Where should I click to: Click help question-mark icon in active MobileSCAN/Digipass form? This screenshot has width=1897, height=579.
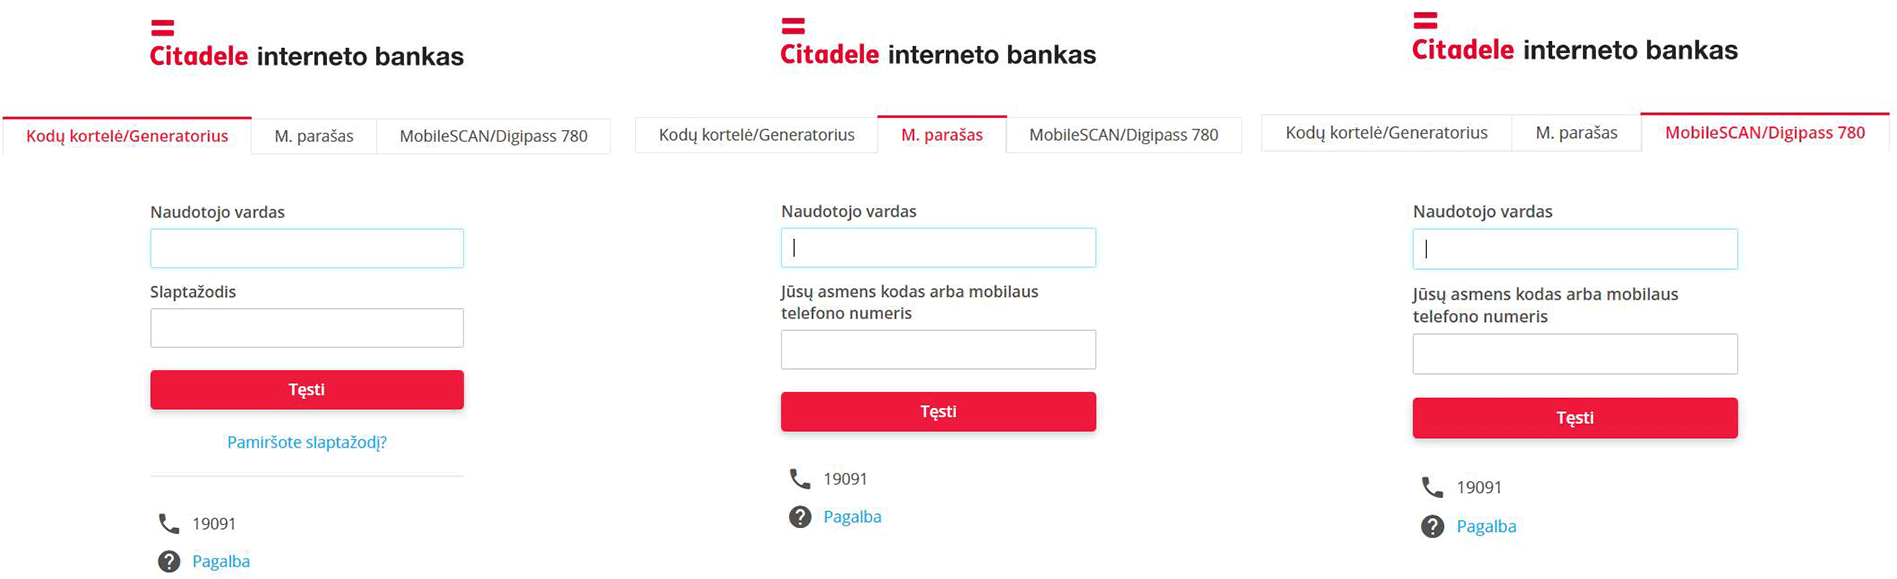pyautogui.click(x=1432, y=527)
